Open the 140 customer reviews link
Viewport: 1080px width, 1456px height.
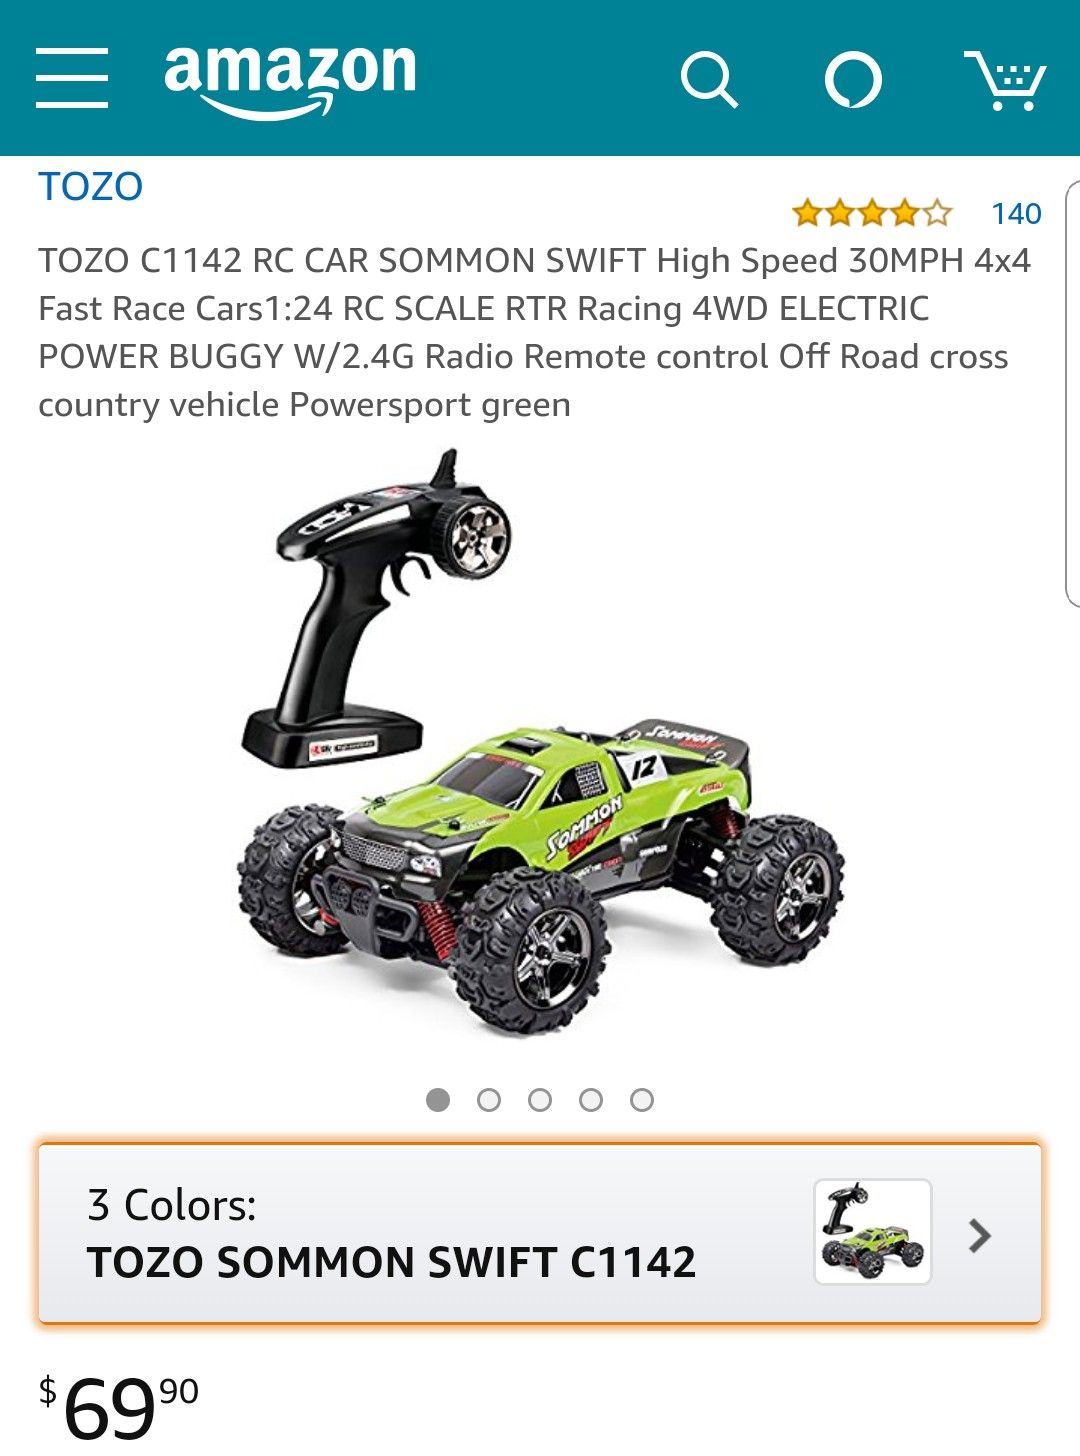point(1016,213)
